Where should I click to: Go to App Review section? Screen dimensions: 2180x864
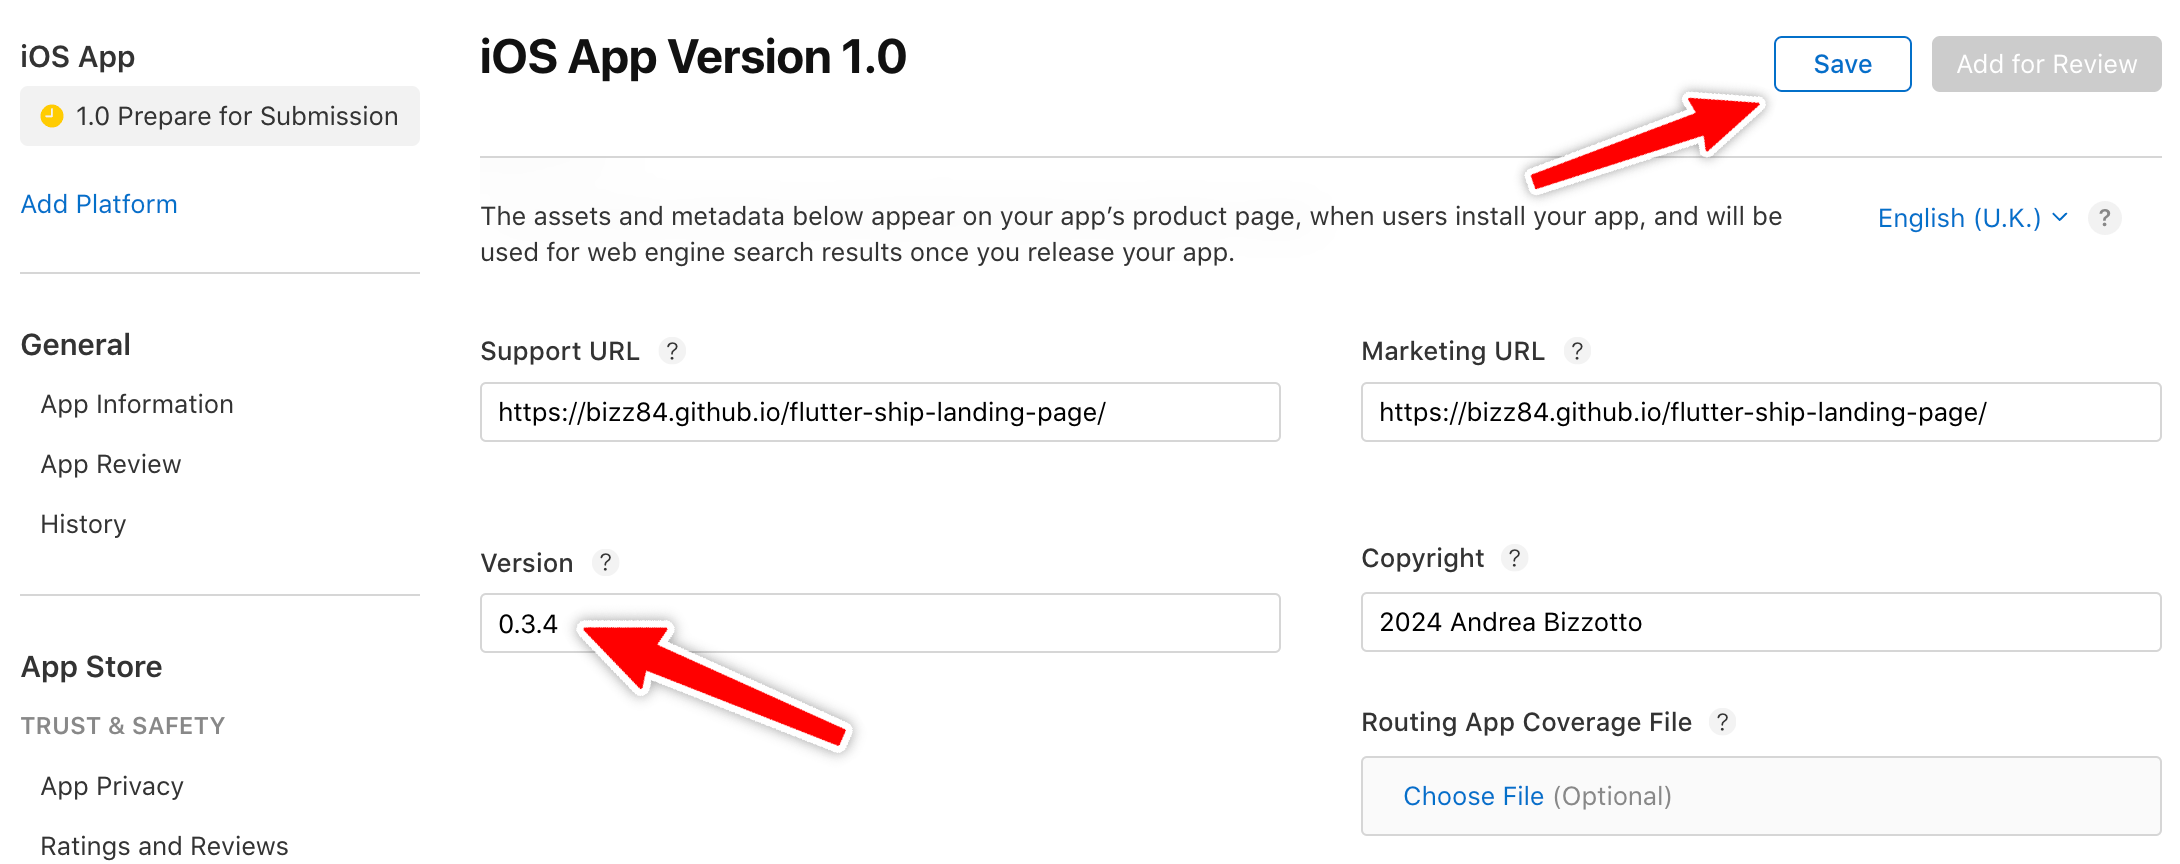[111, 464]
